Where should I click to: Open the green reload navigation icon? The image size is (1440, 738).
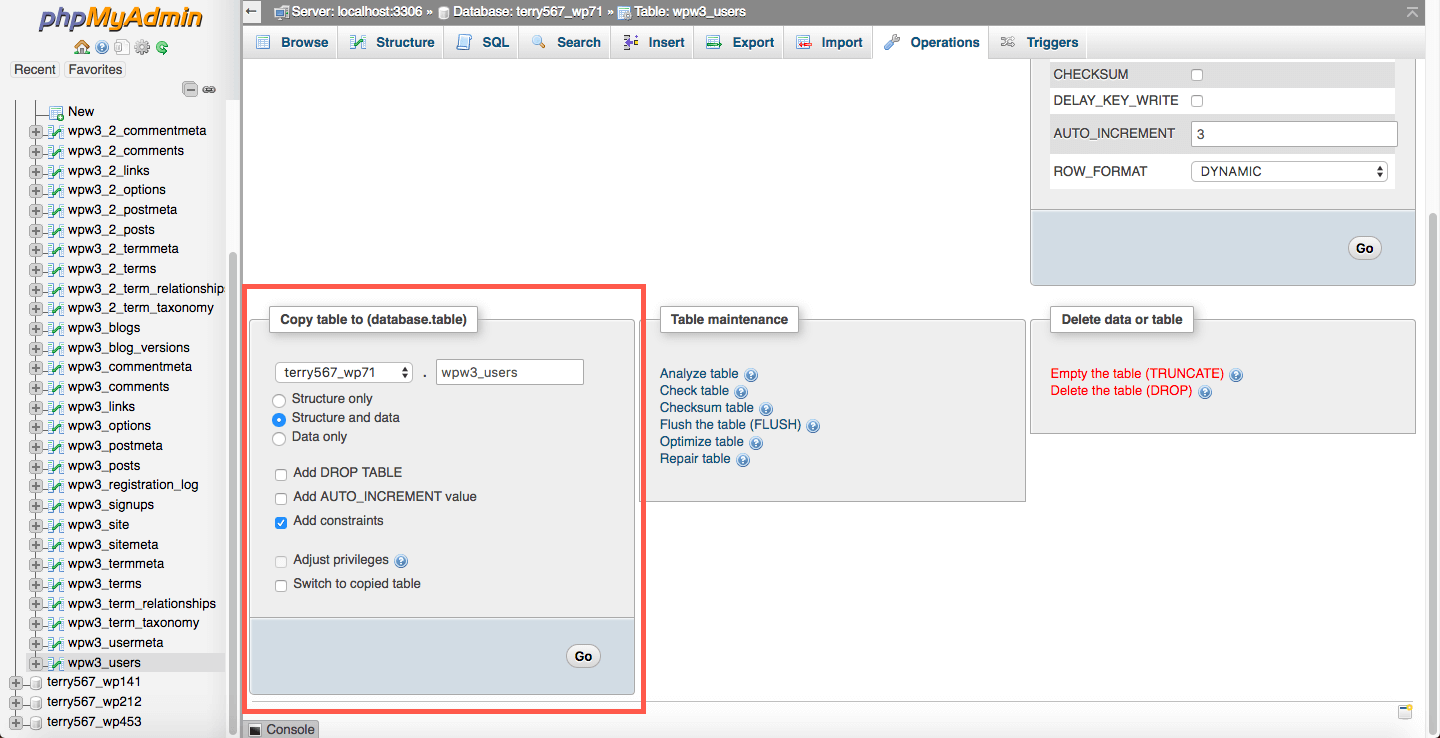point(161,47)
